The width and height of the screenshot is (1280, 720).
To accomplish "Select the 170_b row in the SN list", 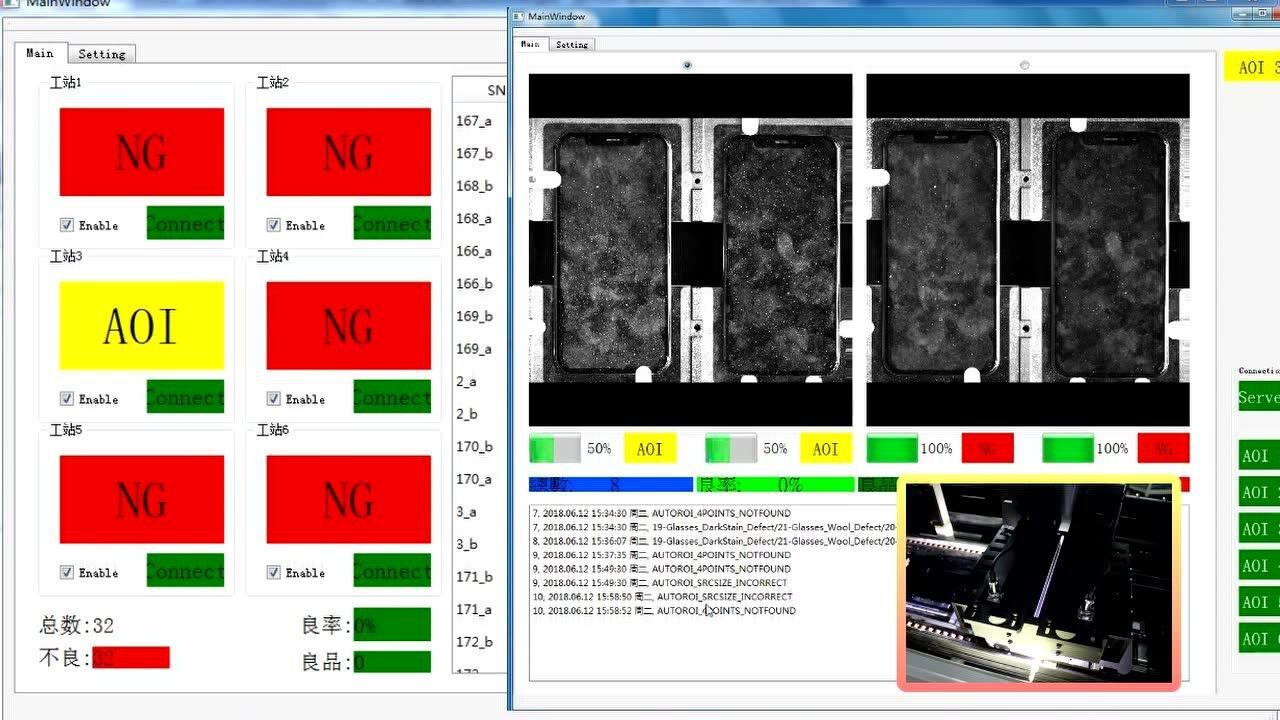I will [474, 447].
